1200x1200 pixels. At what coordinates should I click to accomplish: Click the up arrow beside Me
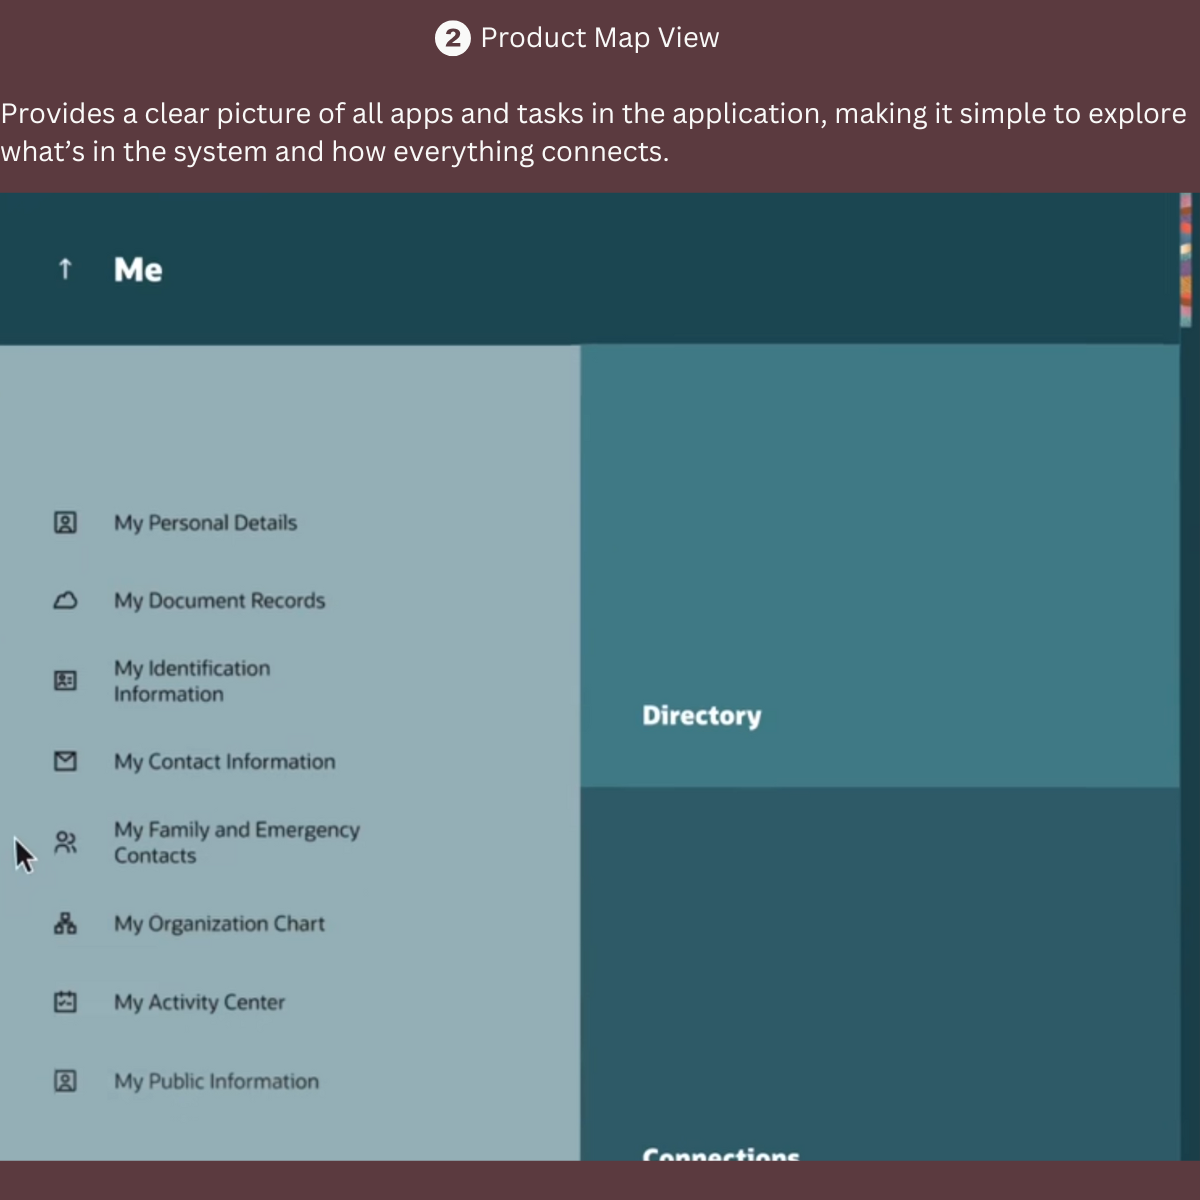point(65,269)
